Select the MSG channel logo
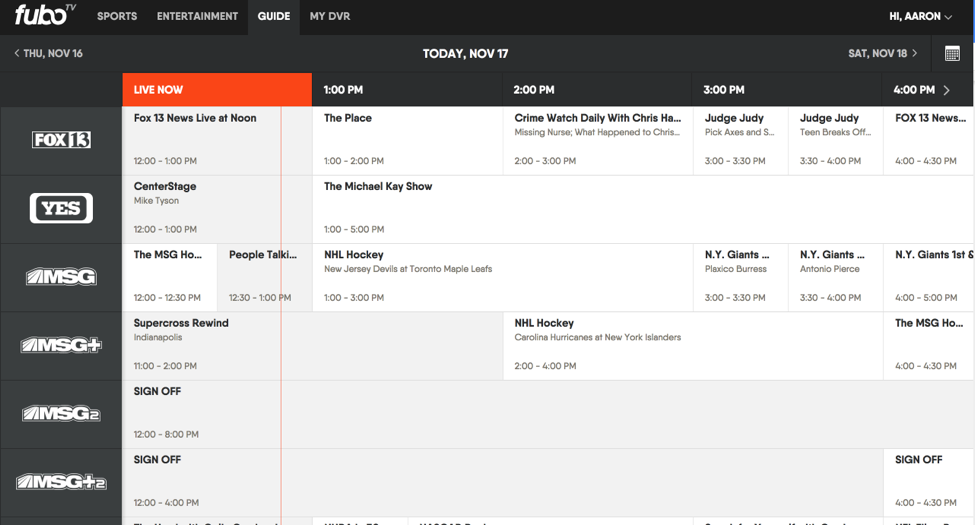Screen dimensions: 975x525 [61, 277]
